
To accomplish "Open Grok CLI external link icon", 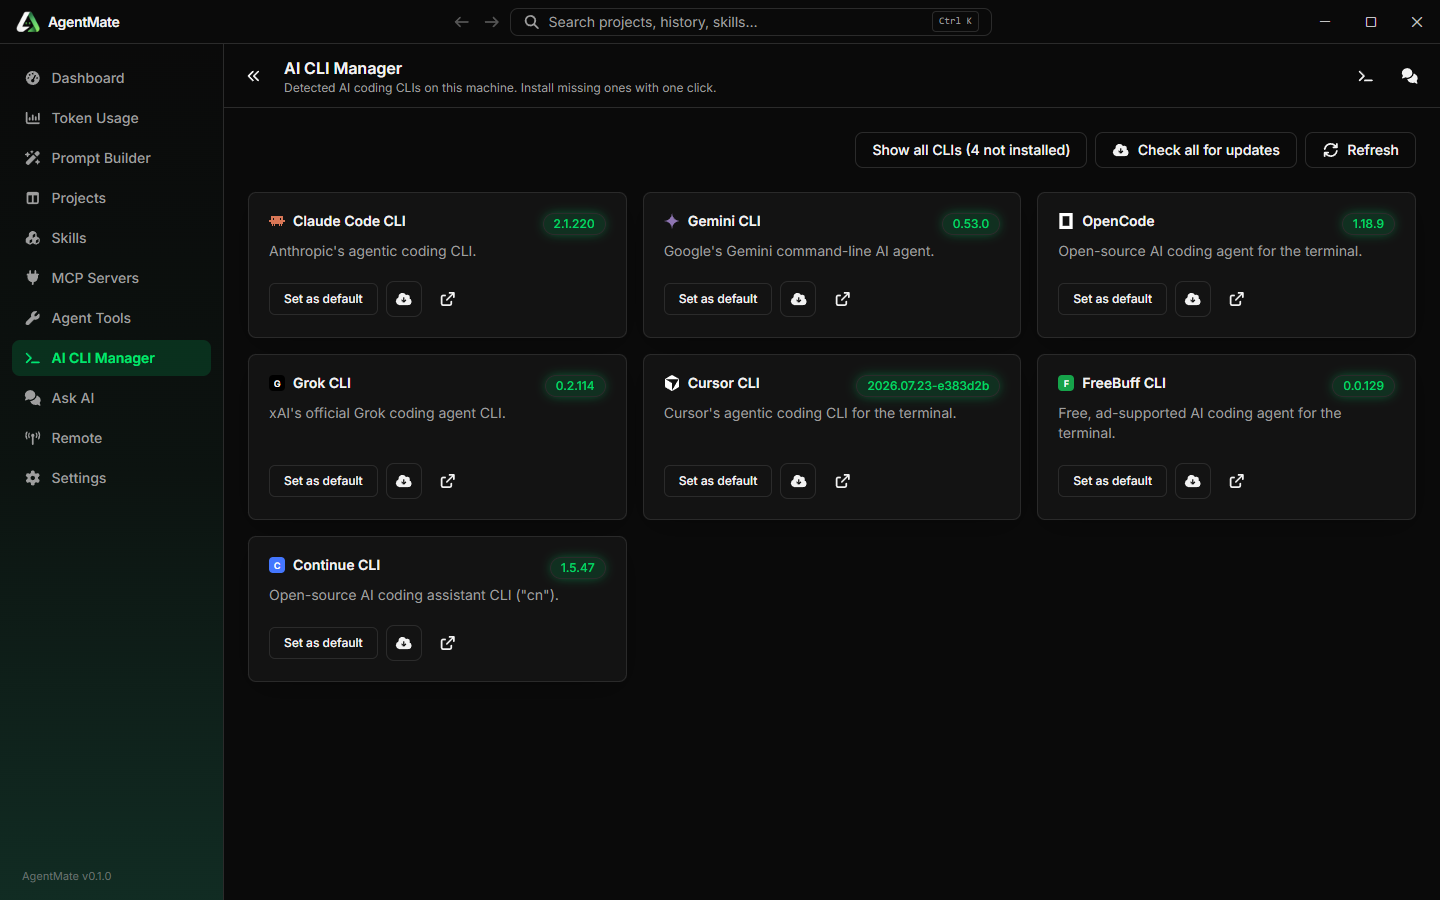I will click(x=448, y=481).
